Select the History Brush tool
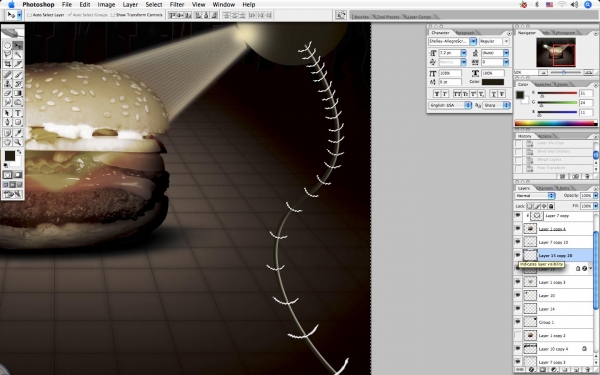 point(18,84)
